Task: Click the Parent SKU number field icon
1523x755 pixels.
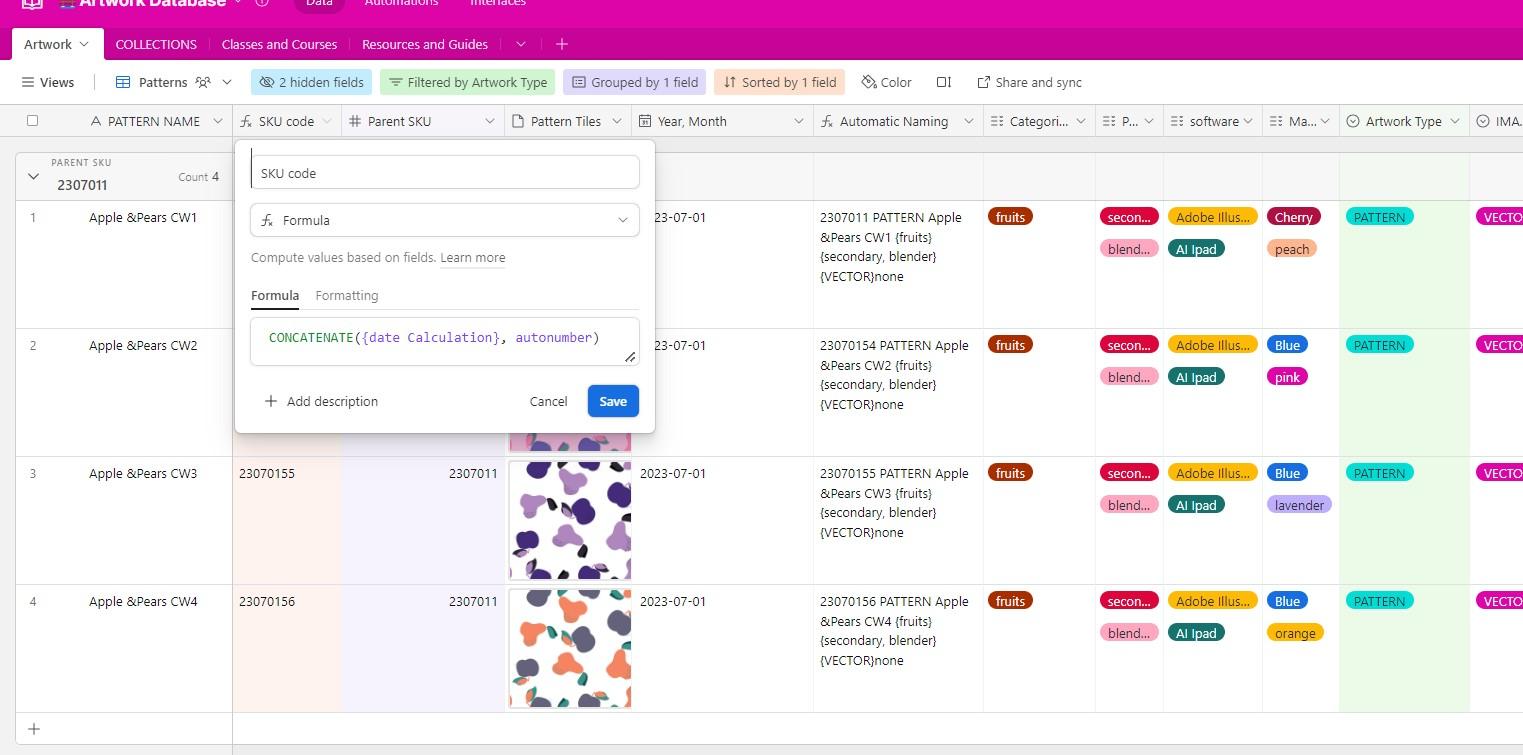Action: [355, 121]
